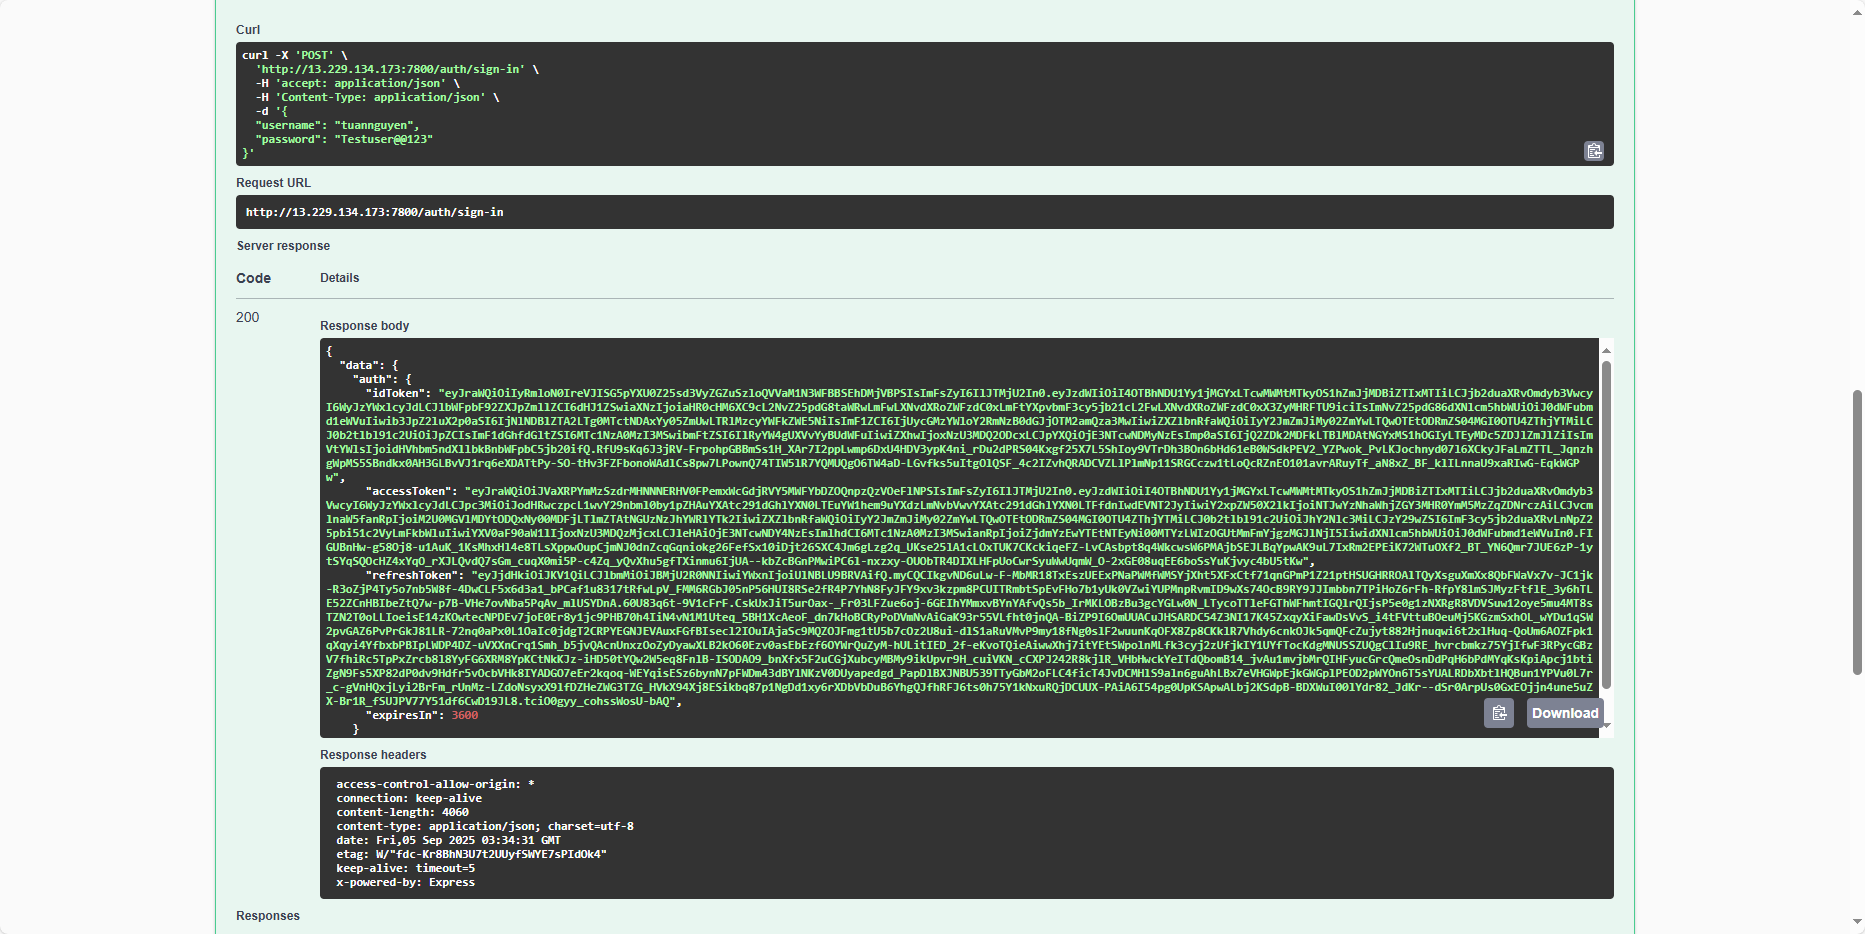1865x934 pixels.
Task: Click the expiresIn value 3600
Action: pos(464,716)
